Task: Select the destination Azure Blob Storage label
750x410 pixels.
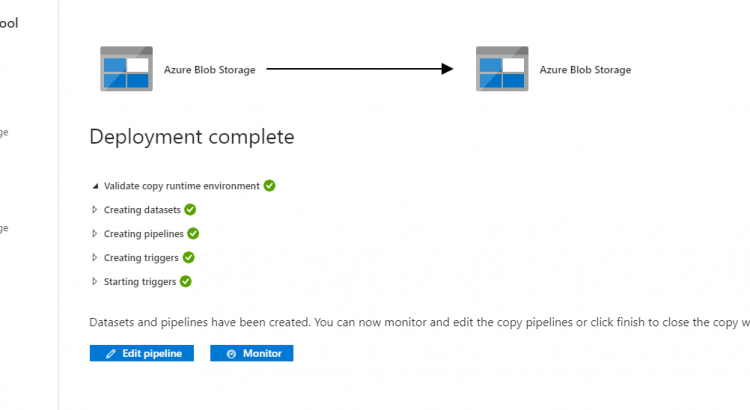Action: [x=585, y=70]
